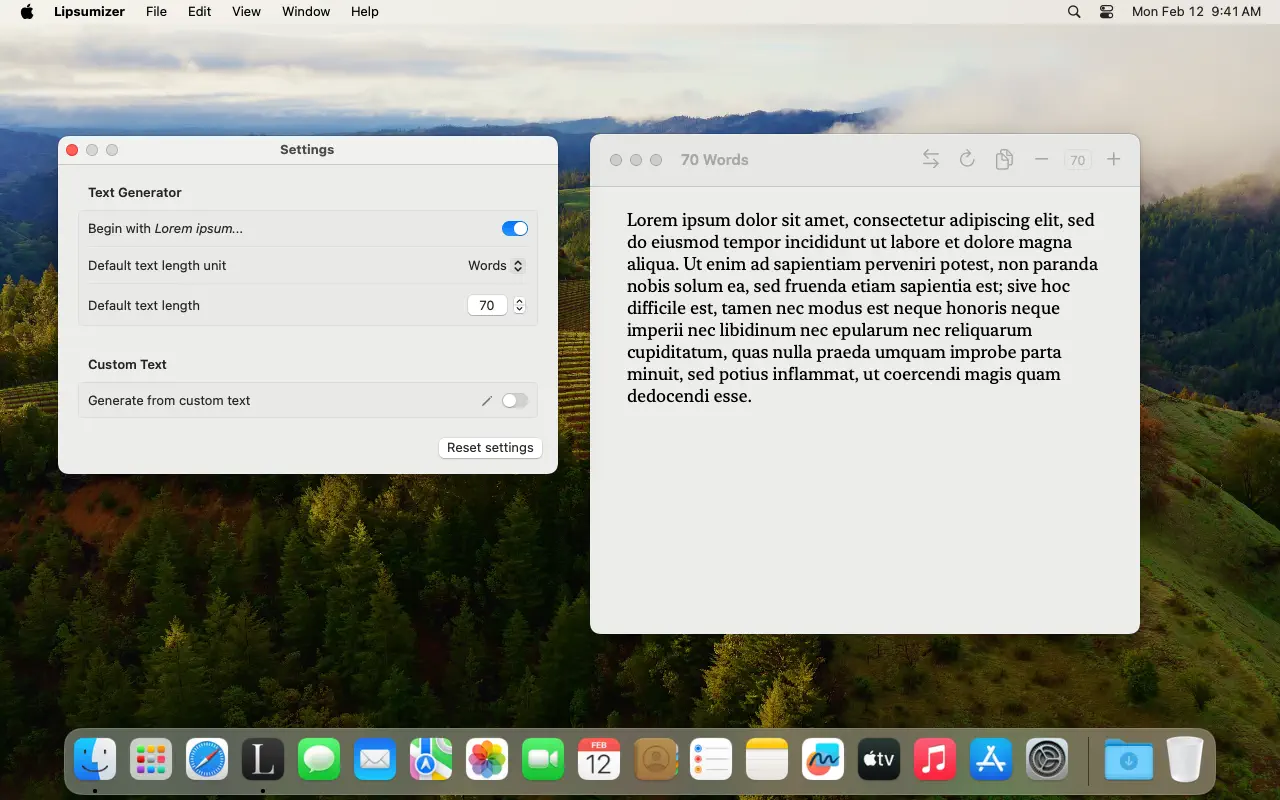The height and width of the screenshot is (800, 1280).
Task: Click the minus icon to decrease word count
Action: tap(1040, 159)
